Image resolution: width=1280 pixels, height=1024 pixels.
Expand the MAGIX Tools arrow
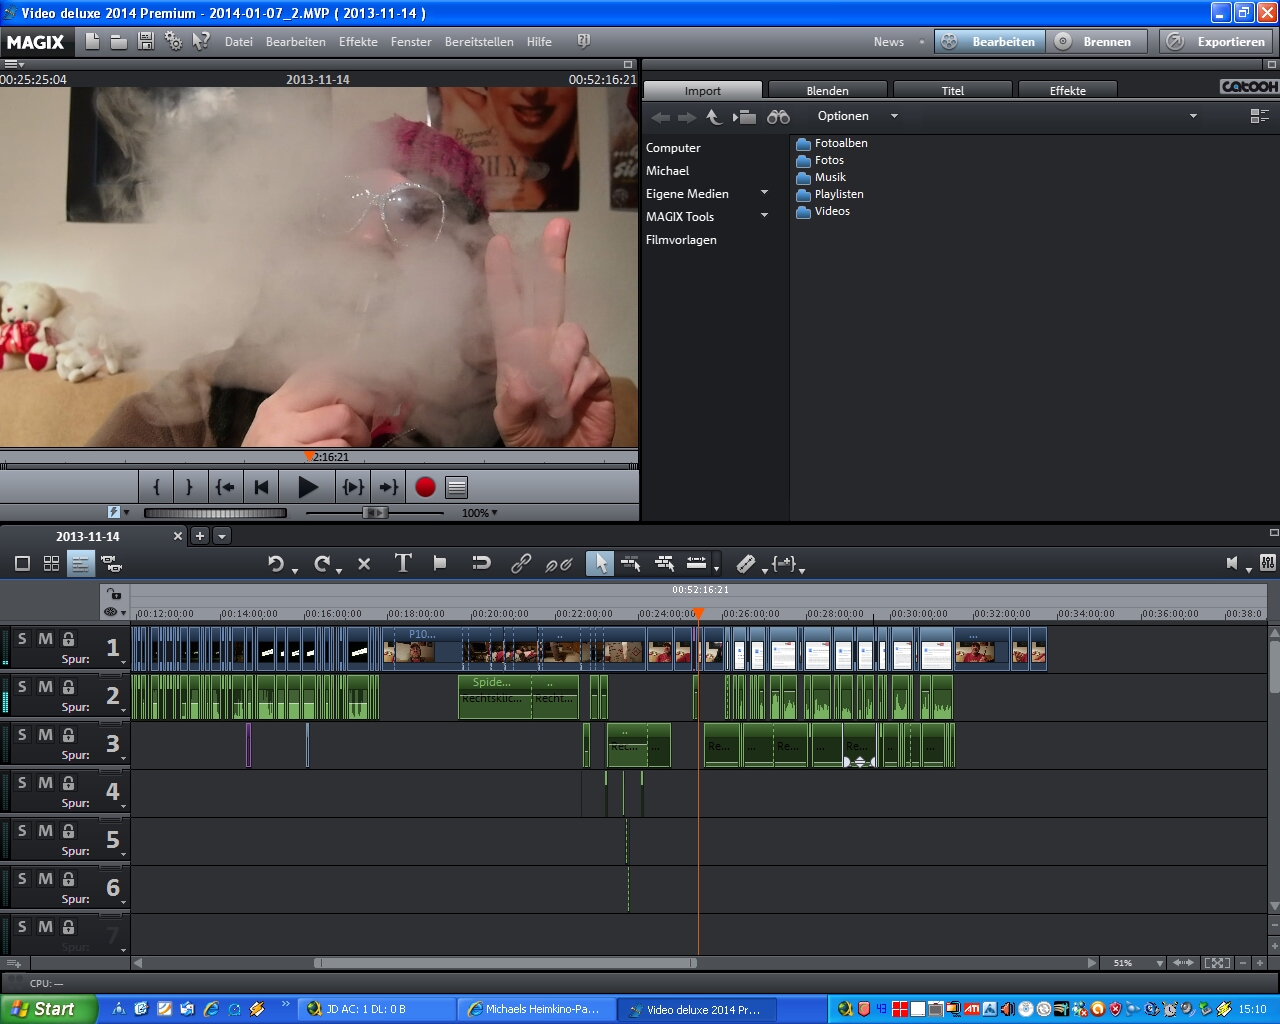pos(765,216)
